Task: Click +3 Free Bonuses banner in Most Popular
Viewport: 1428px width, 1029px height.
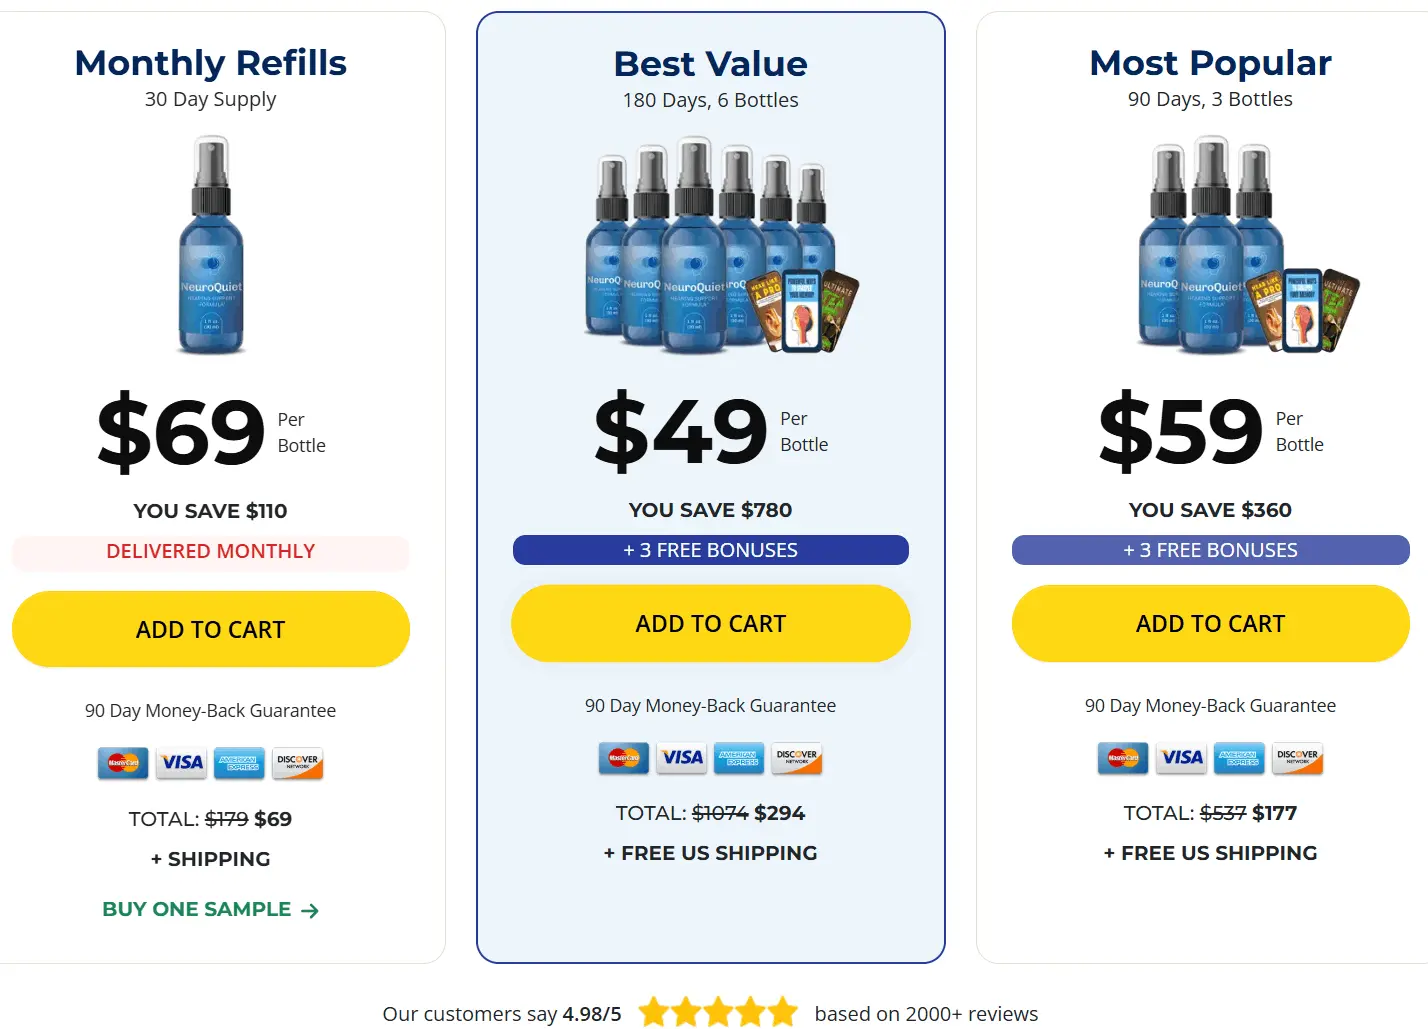Action: (1210, 550)
